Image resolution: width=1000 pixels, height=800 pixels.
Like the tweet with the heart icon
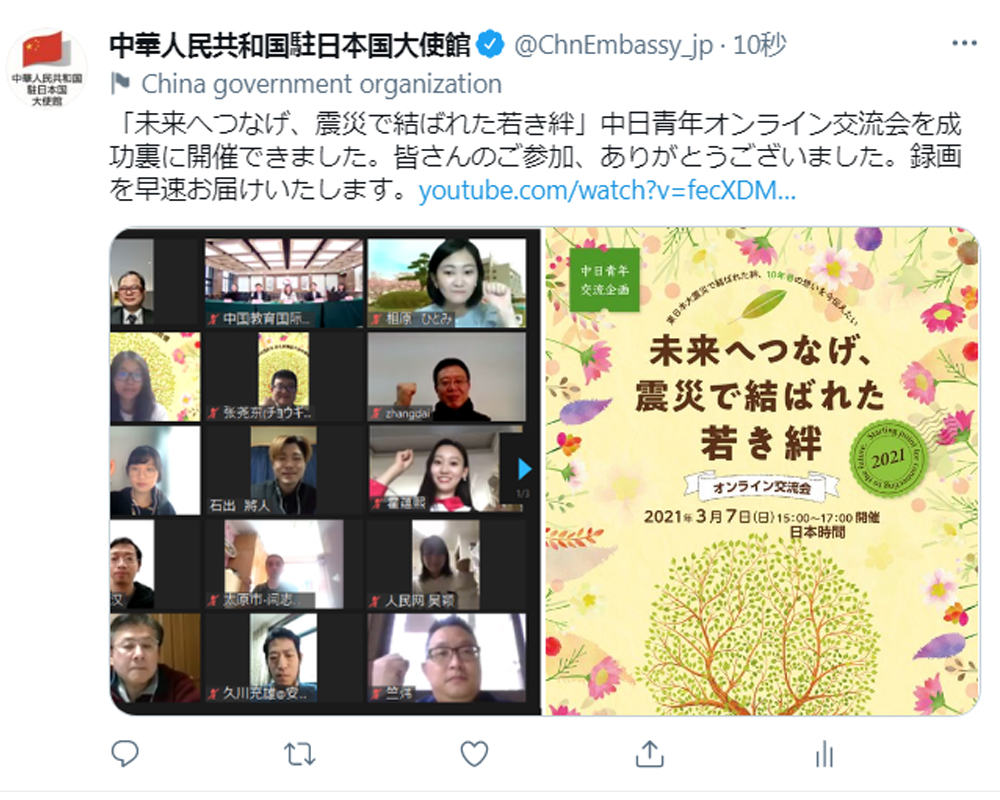click(474, 754)
